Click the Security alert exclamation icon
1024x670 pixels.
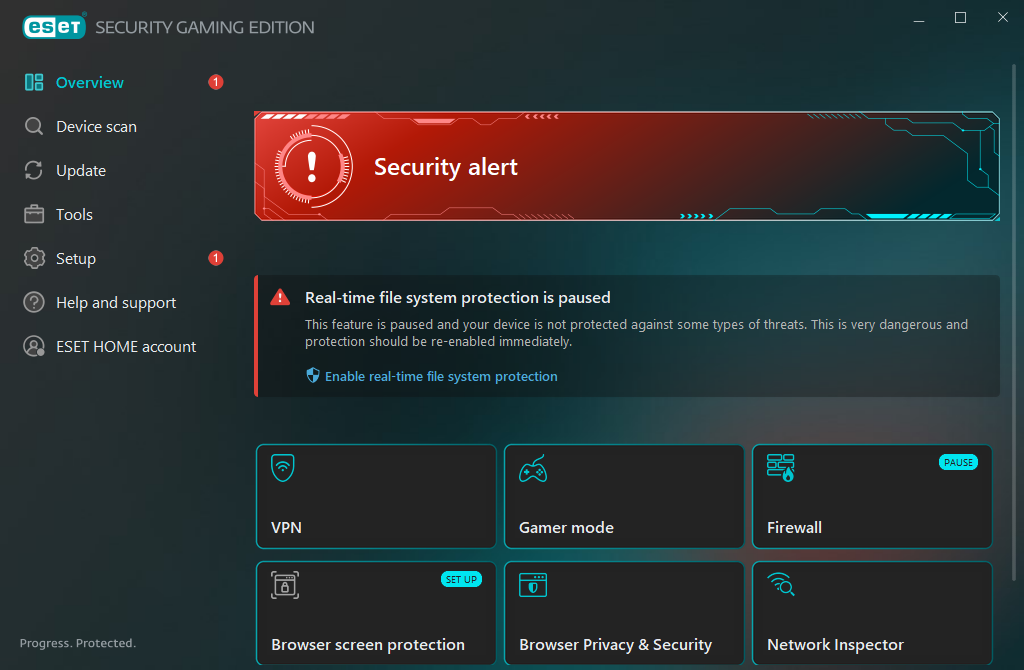point(312,167)
